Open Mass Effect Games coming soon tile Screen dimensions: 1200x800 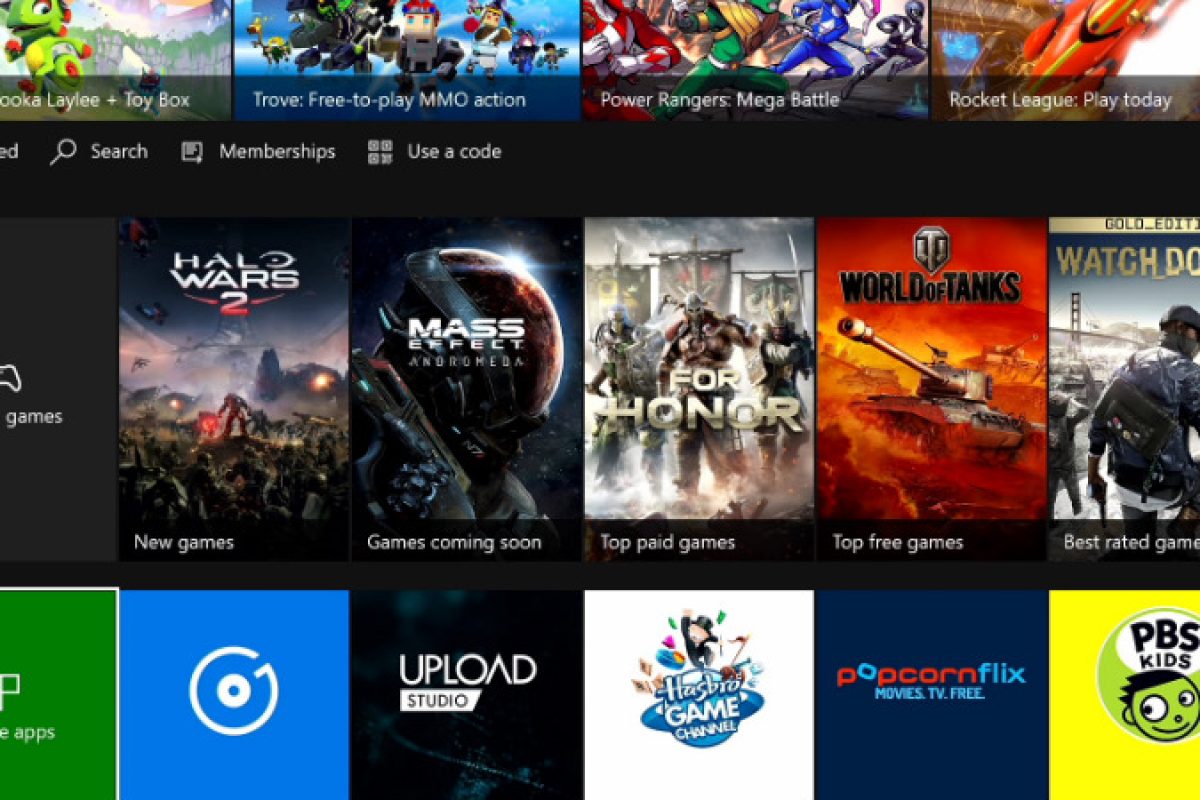coord(467,388)
